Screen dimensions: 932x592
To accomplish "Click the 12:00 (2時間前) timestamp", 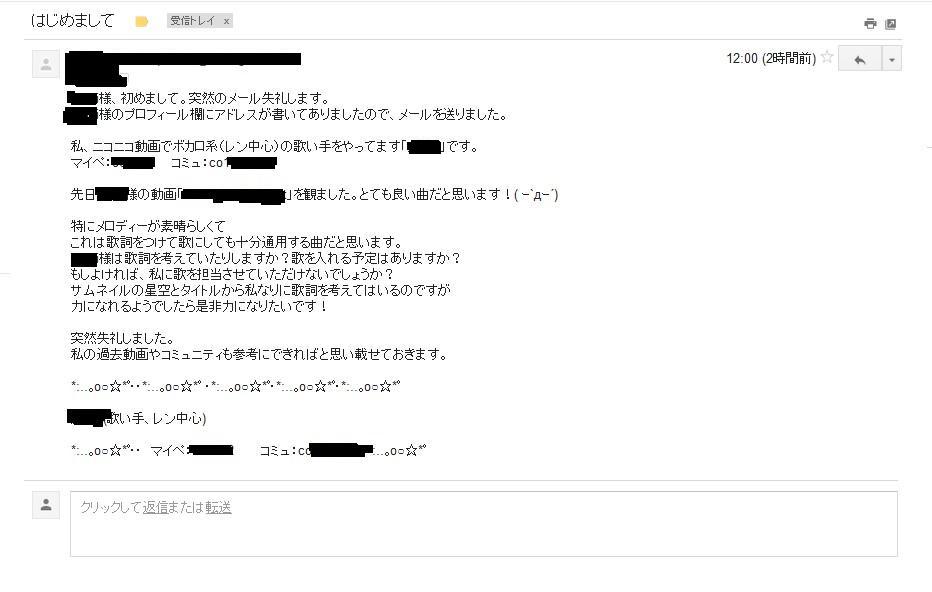I will pyautogui.click(x=771, y=58).
